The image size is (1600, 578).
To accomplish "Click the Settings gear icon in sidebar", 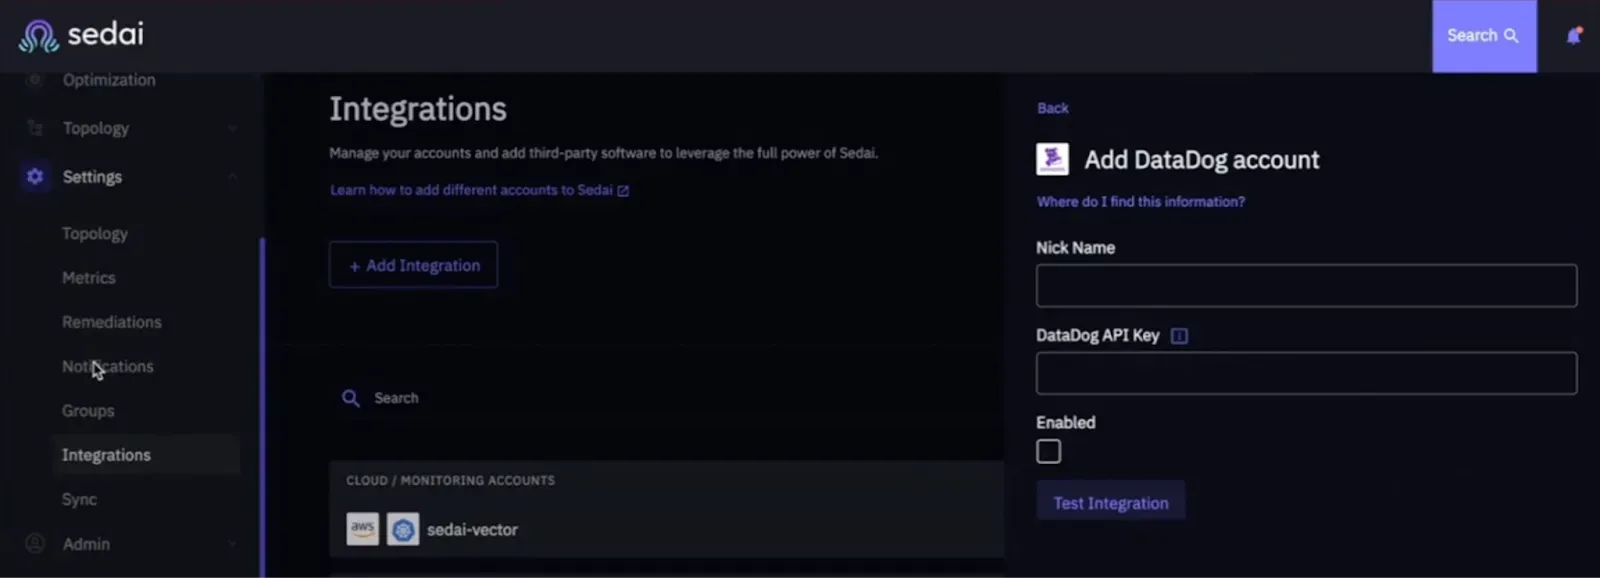I will pyautogui.click(x=35, y=176).
